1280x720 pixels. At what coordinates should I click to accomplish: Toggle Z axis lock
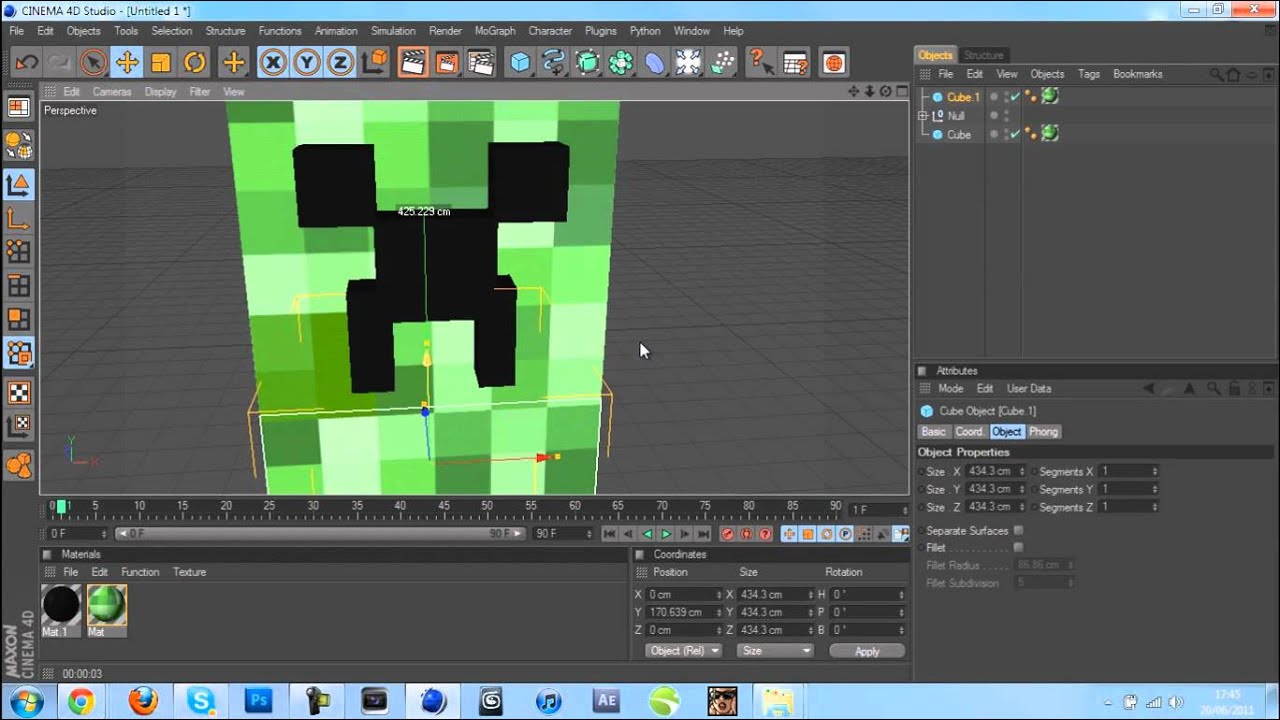point(340,63)
